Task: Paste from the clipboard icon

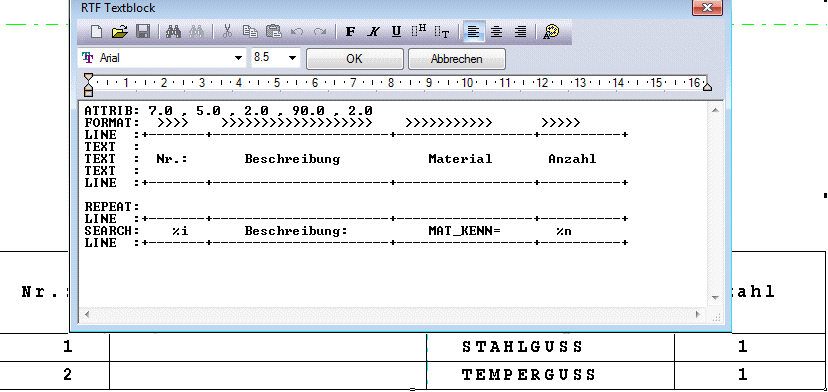Action: click(274, 32)
